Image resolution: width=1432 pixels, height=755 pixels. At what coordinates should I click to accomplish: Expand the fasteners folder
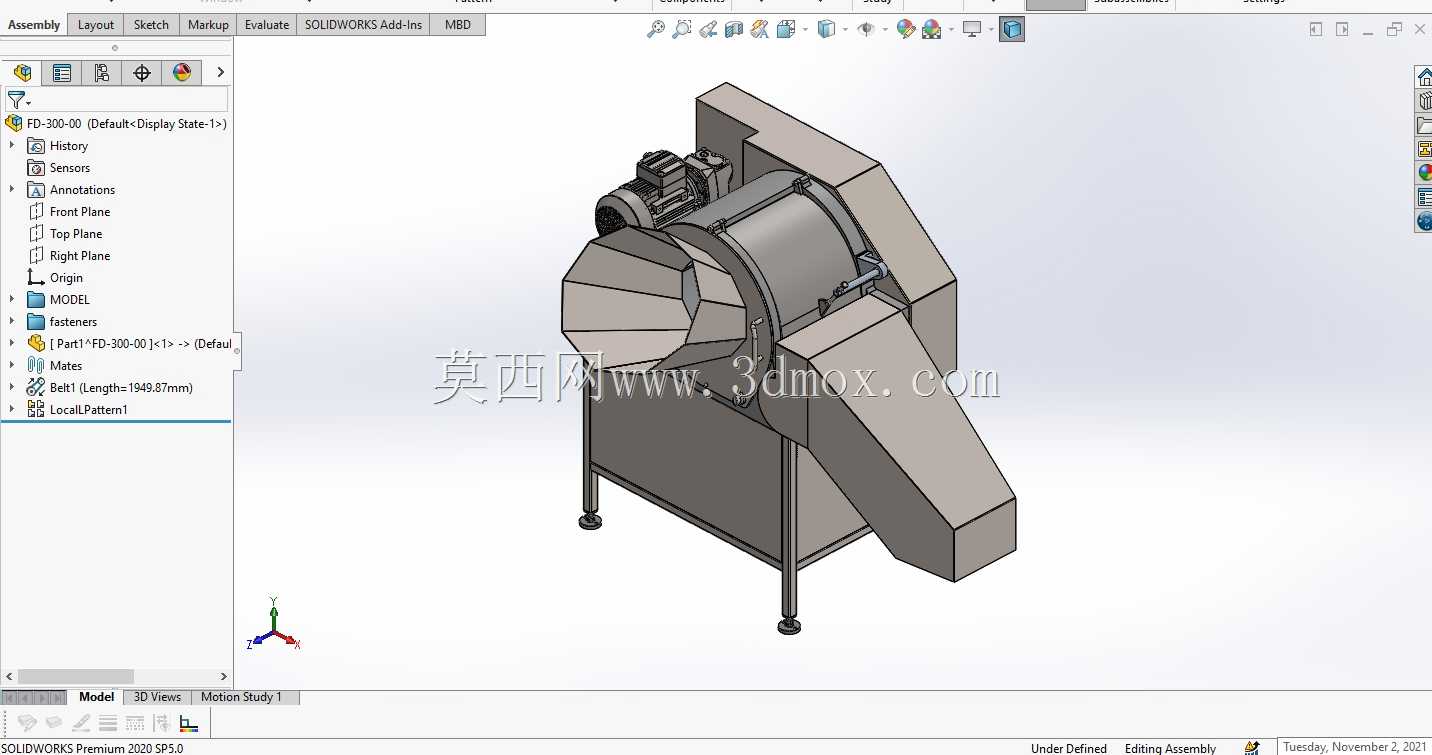[12, 322]
